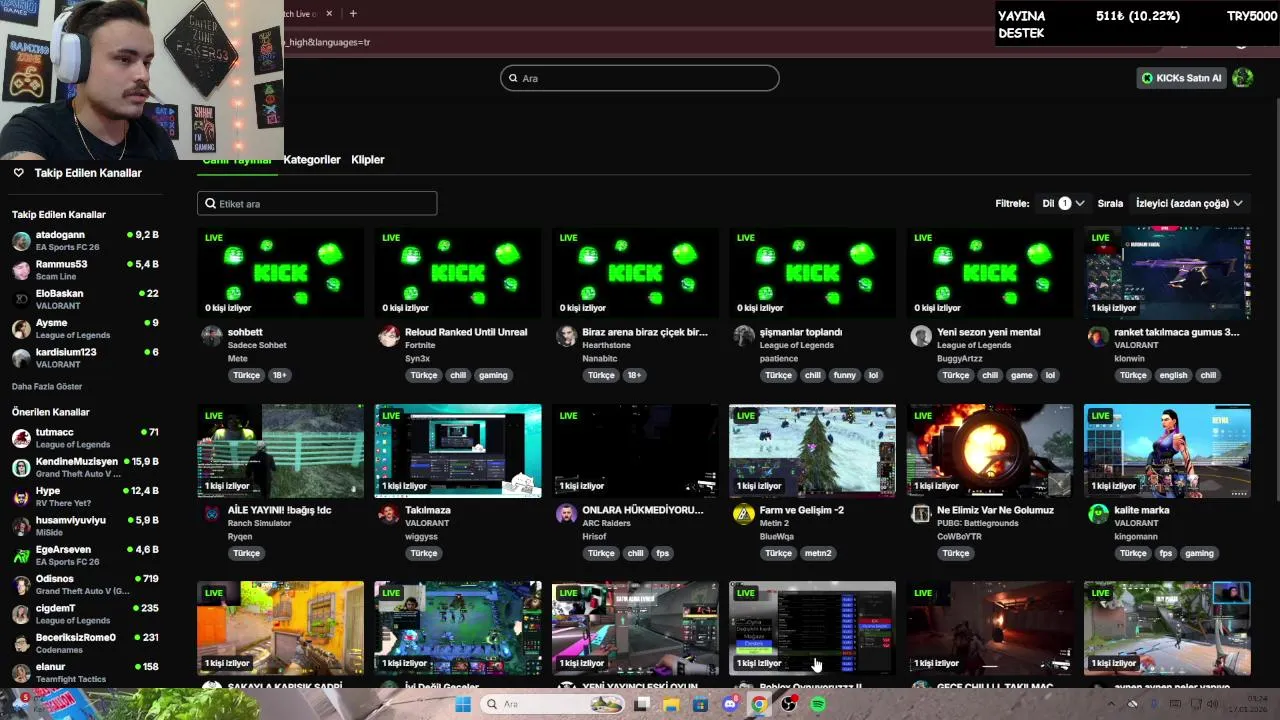
Task: Open Farm ve Gelişim -2 snowy thumbnail
Action: pyautogui.click(x=812, y=451)
